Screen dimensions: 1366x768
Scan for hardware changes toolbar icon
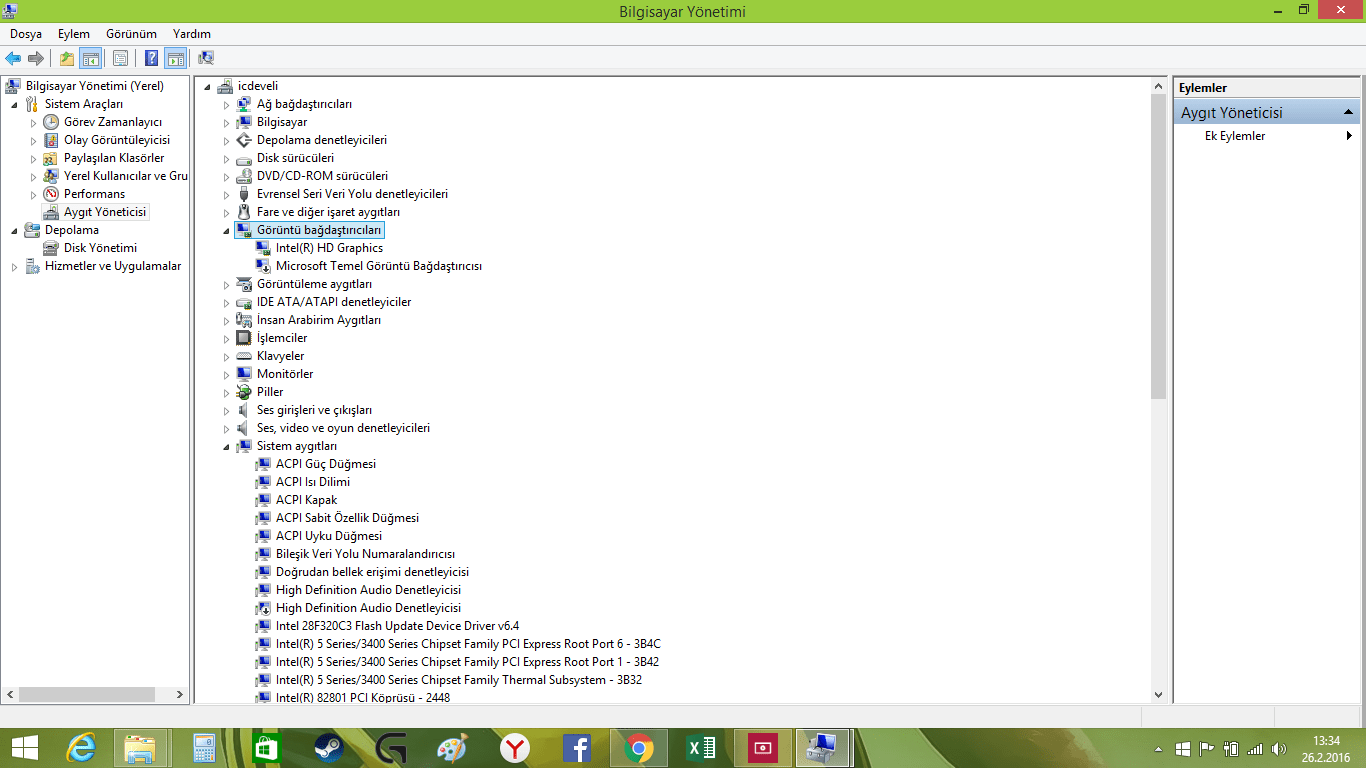coord(206,58)
